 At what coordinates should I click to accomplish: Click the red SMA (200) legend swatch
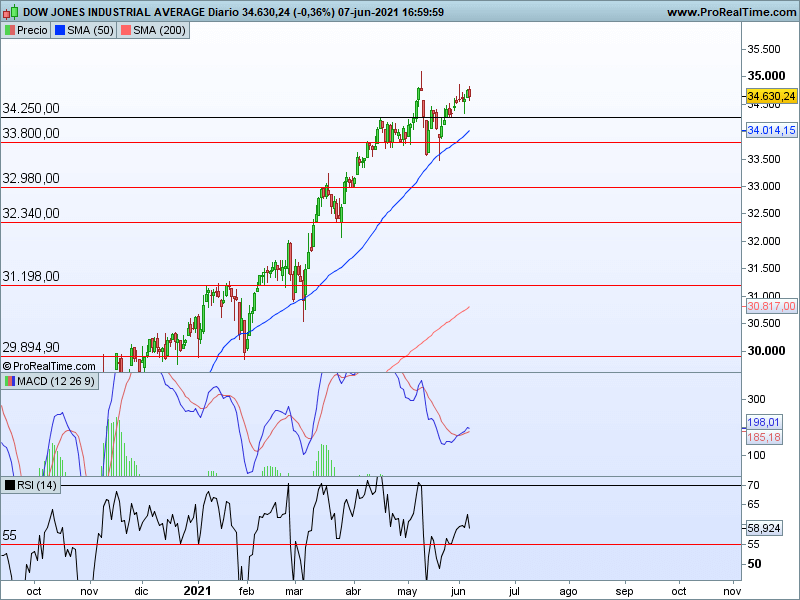click(x=126, y=30)
